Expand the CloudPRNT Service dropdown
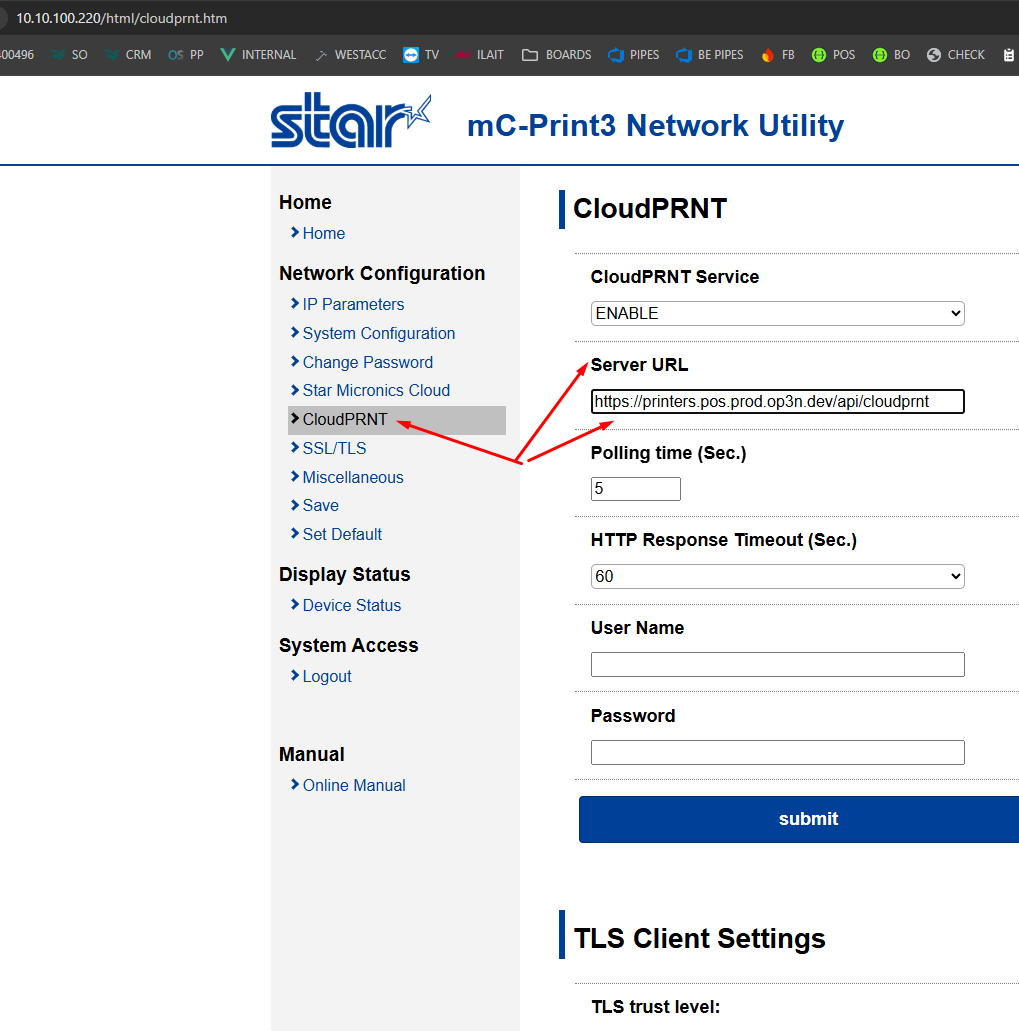The image size is (1019, 1031). 777,313
